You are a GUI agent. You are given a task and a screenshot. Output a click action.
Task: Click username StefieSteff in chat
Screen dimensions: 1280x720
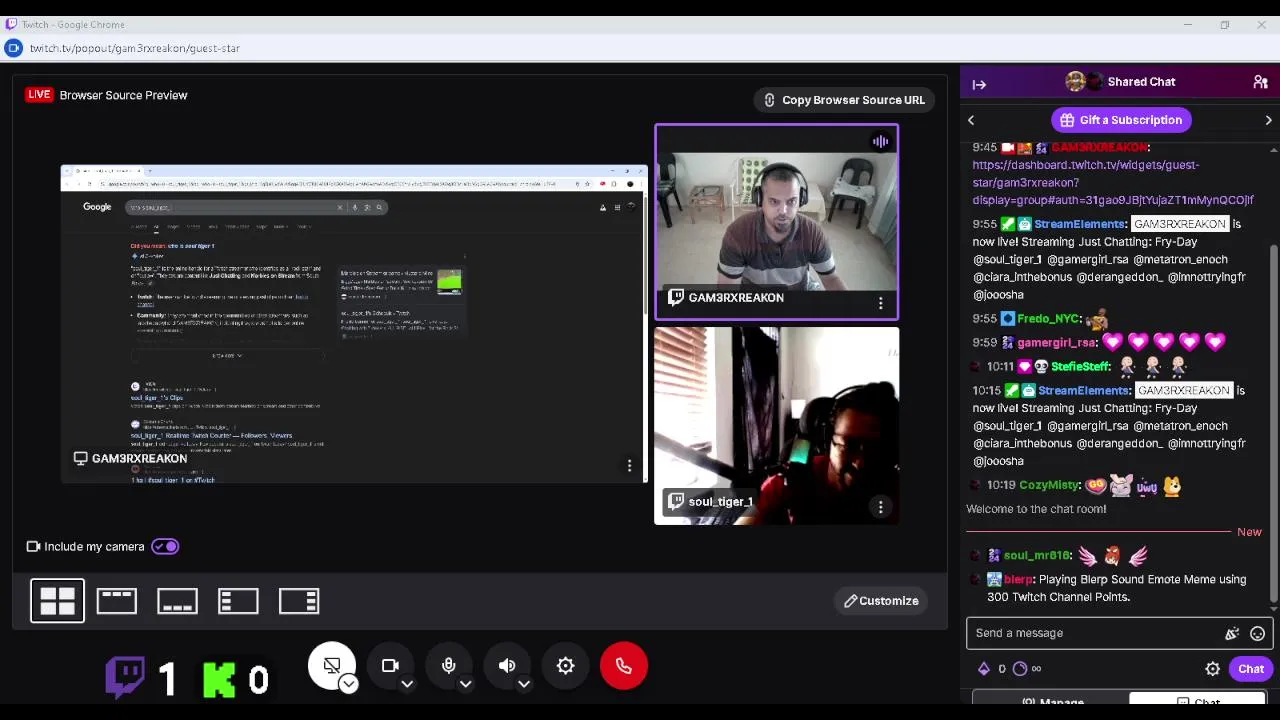(1081, 367)
